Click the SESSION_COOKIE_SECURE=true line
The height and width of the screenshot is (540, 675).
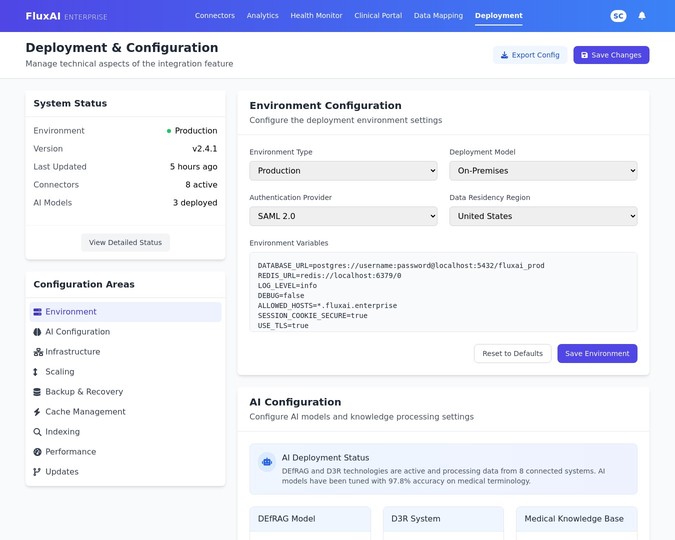pyautogui.click(x=313, y=316)
